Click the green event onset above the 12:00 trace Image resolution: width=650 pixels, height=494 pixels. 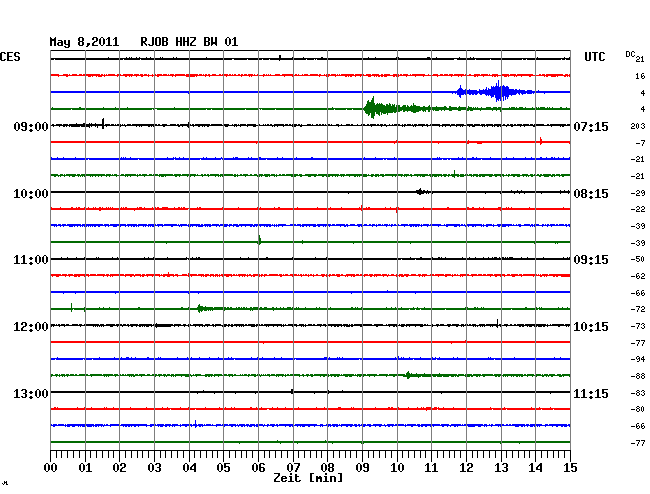click(x=200, y=308)
